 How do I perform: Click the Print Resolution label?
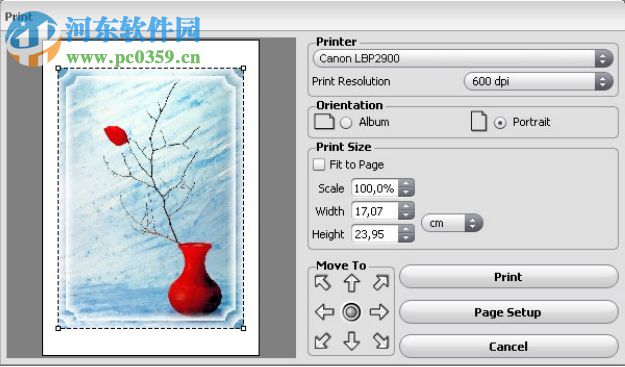pyautogui.click(x=351, y=81)
